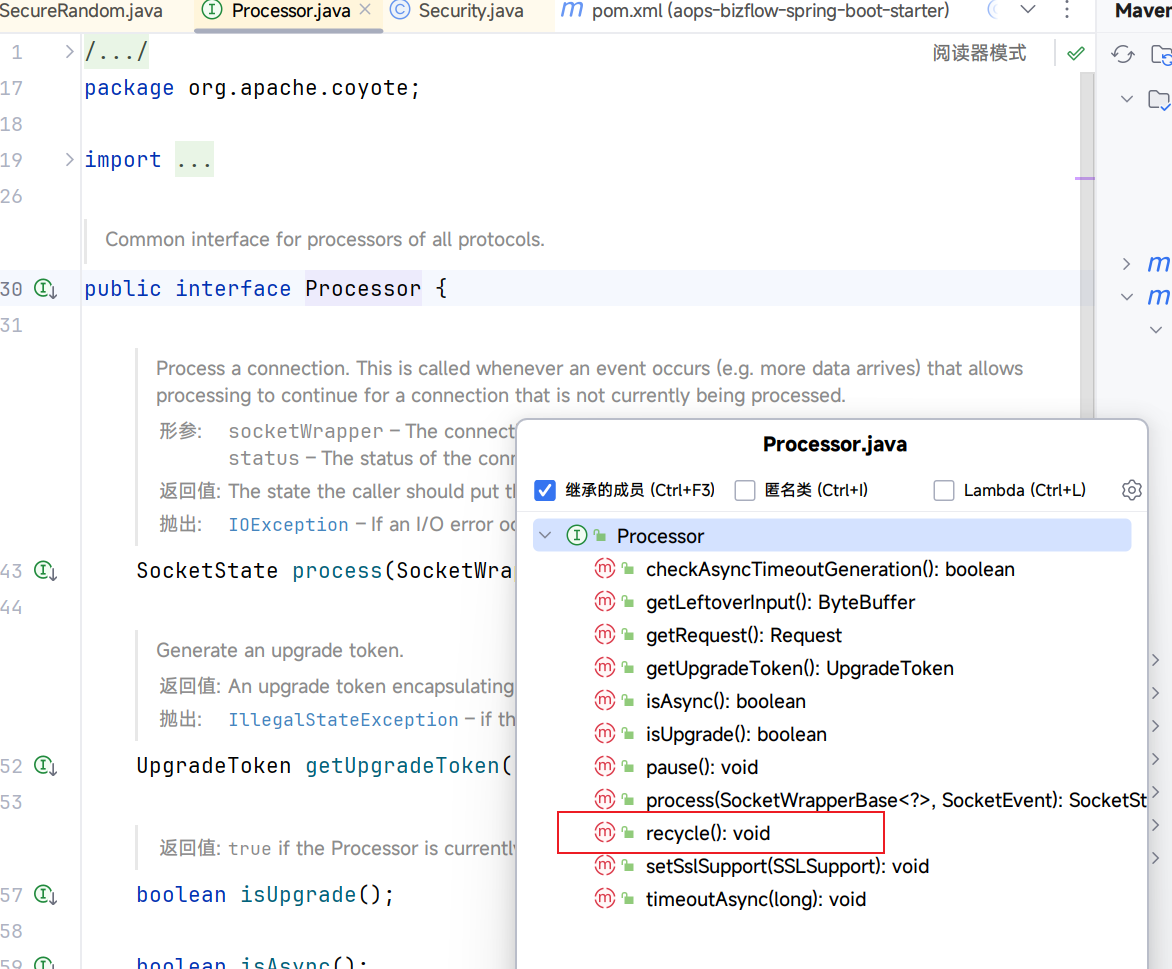The image size is (1172, 969).
Task: Click Maven reload projects icon
Action: tap(1123, 54)
